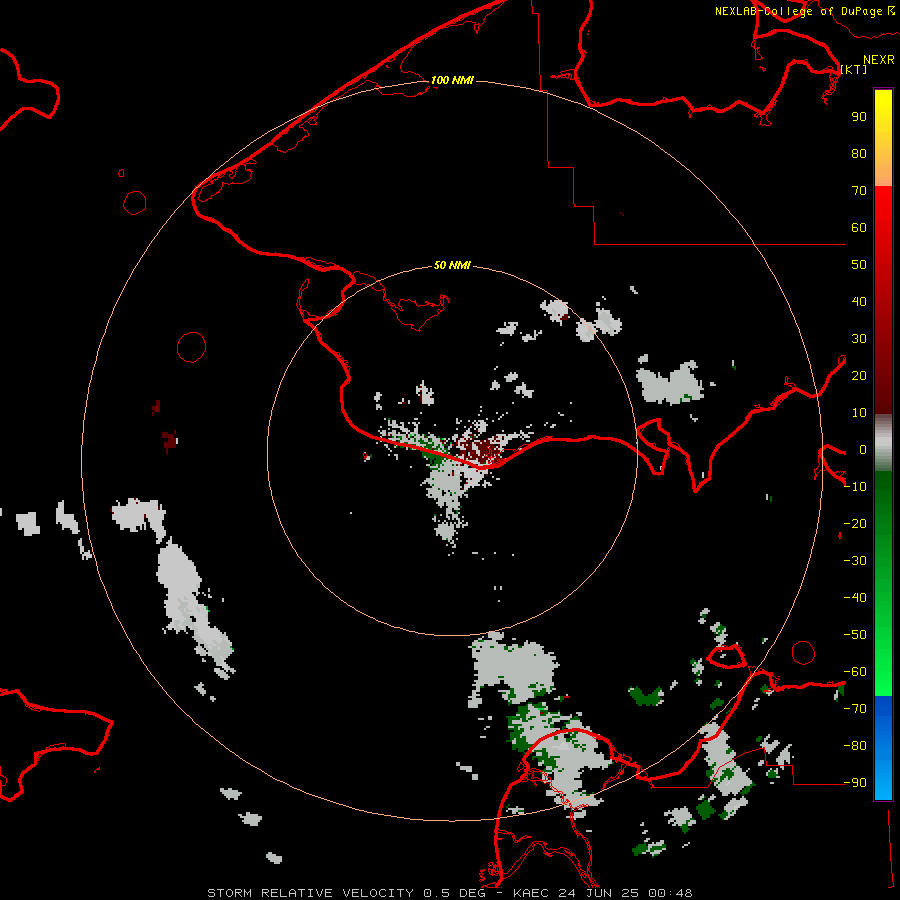Click the '[KT]' units label

click(x=854, y=69)
